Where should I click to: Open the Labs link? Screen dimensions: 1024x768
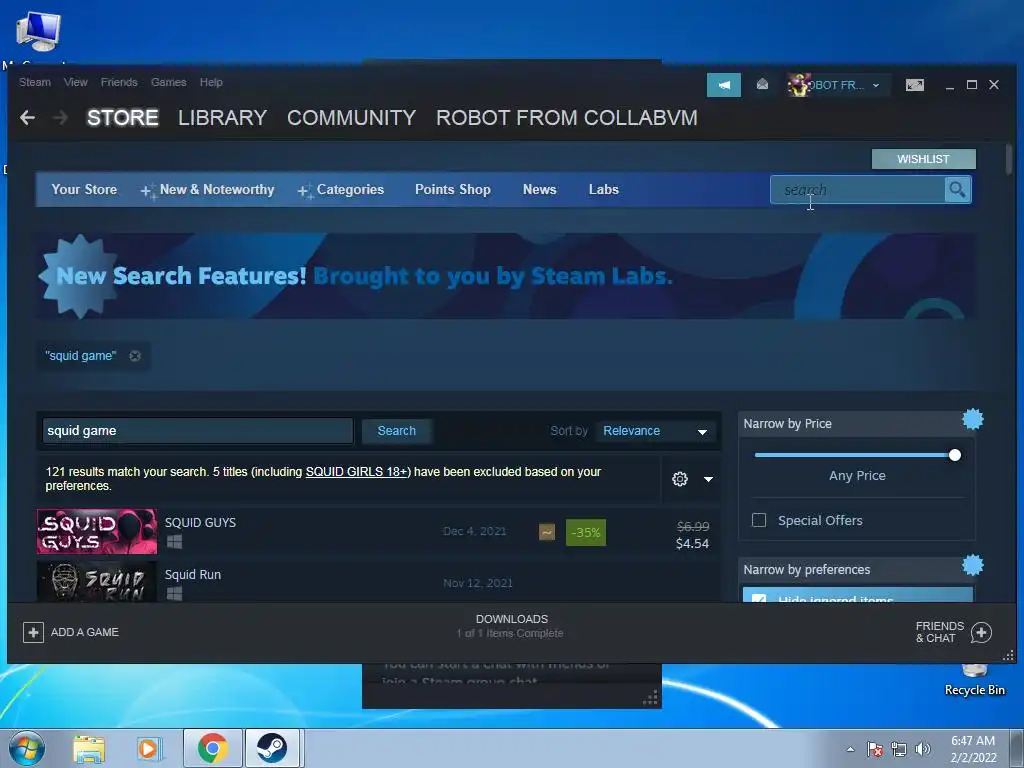click(x=603, y=189)
